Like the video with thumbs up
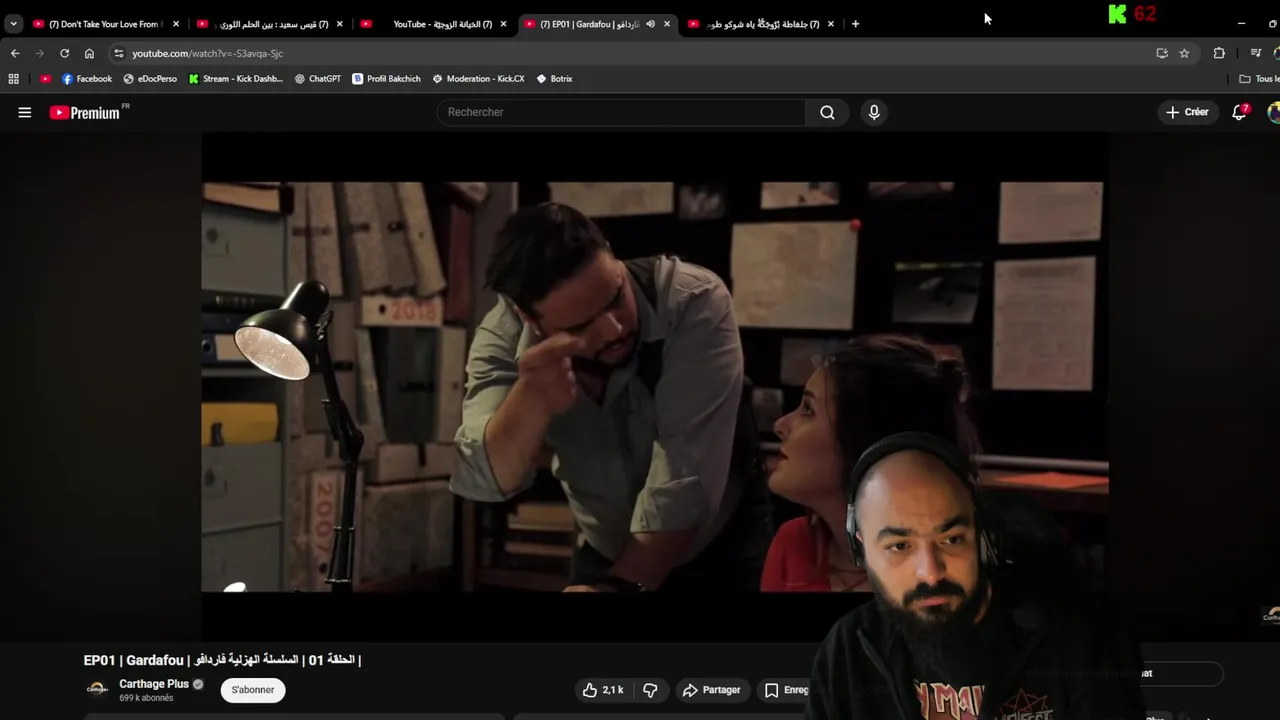 (x=603, y=690)
